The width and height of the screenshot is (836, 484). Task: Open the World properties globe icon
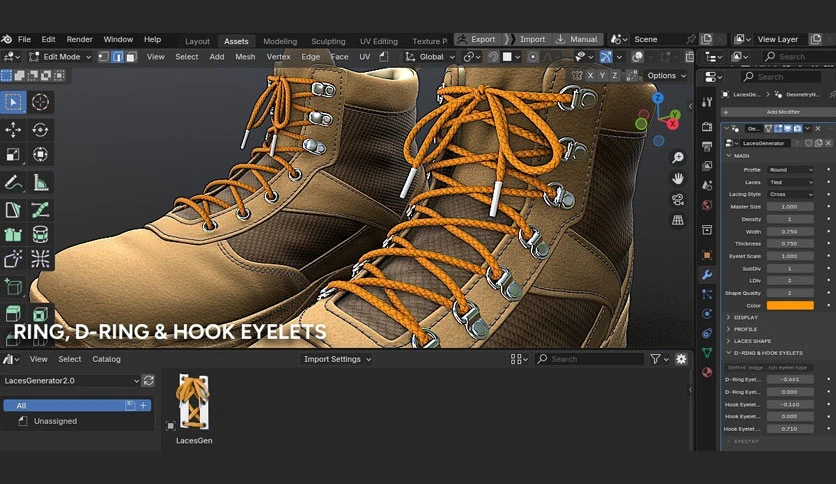tap(707, 205)
